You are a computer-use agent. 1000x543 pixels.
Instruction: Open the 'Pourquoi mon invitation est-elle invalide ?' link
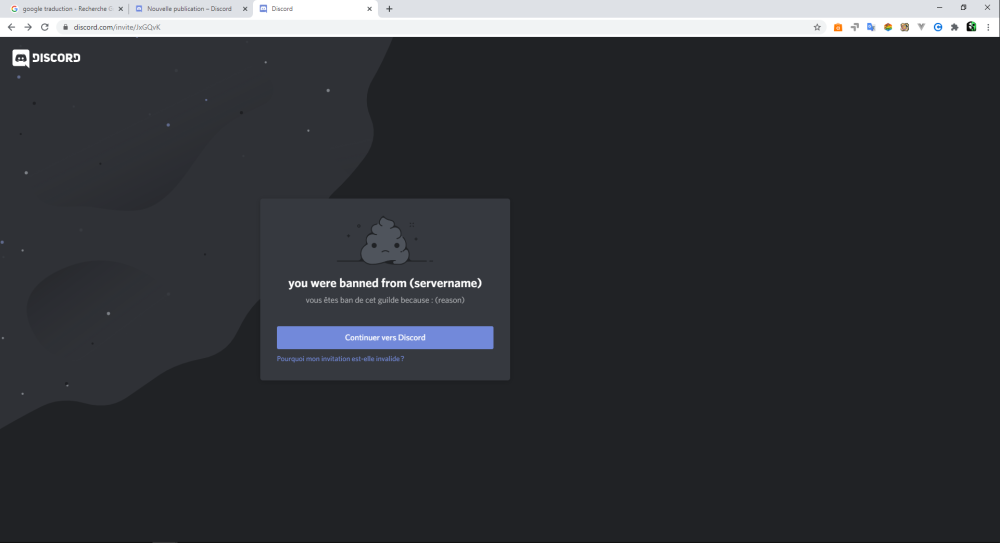tap(340, 358)
